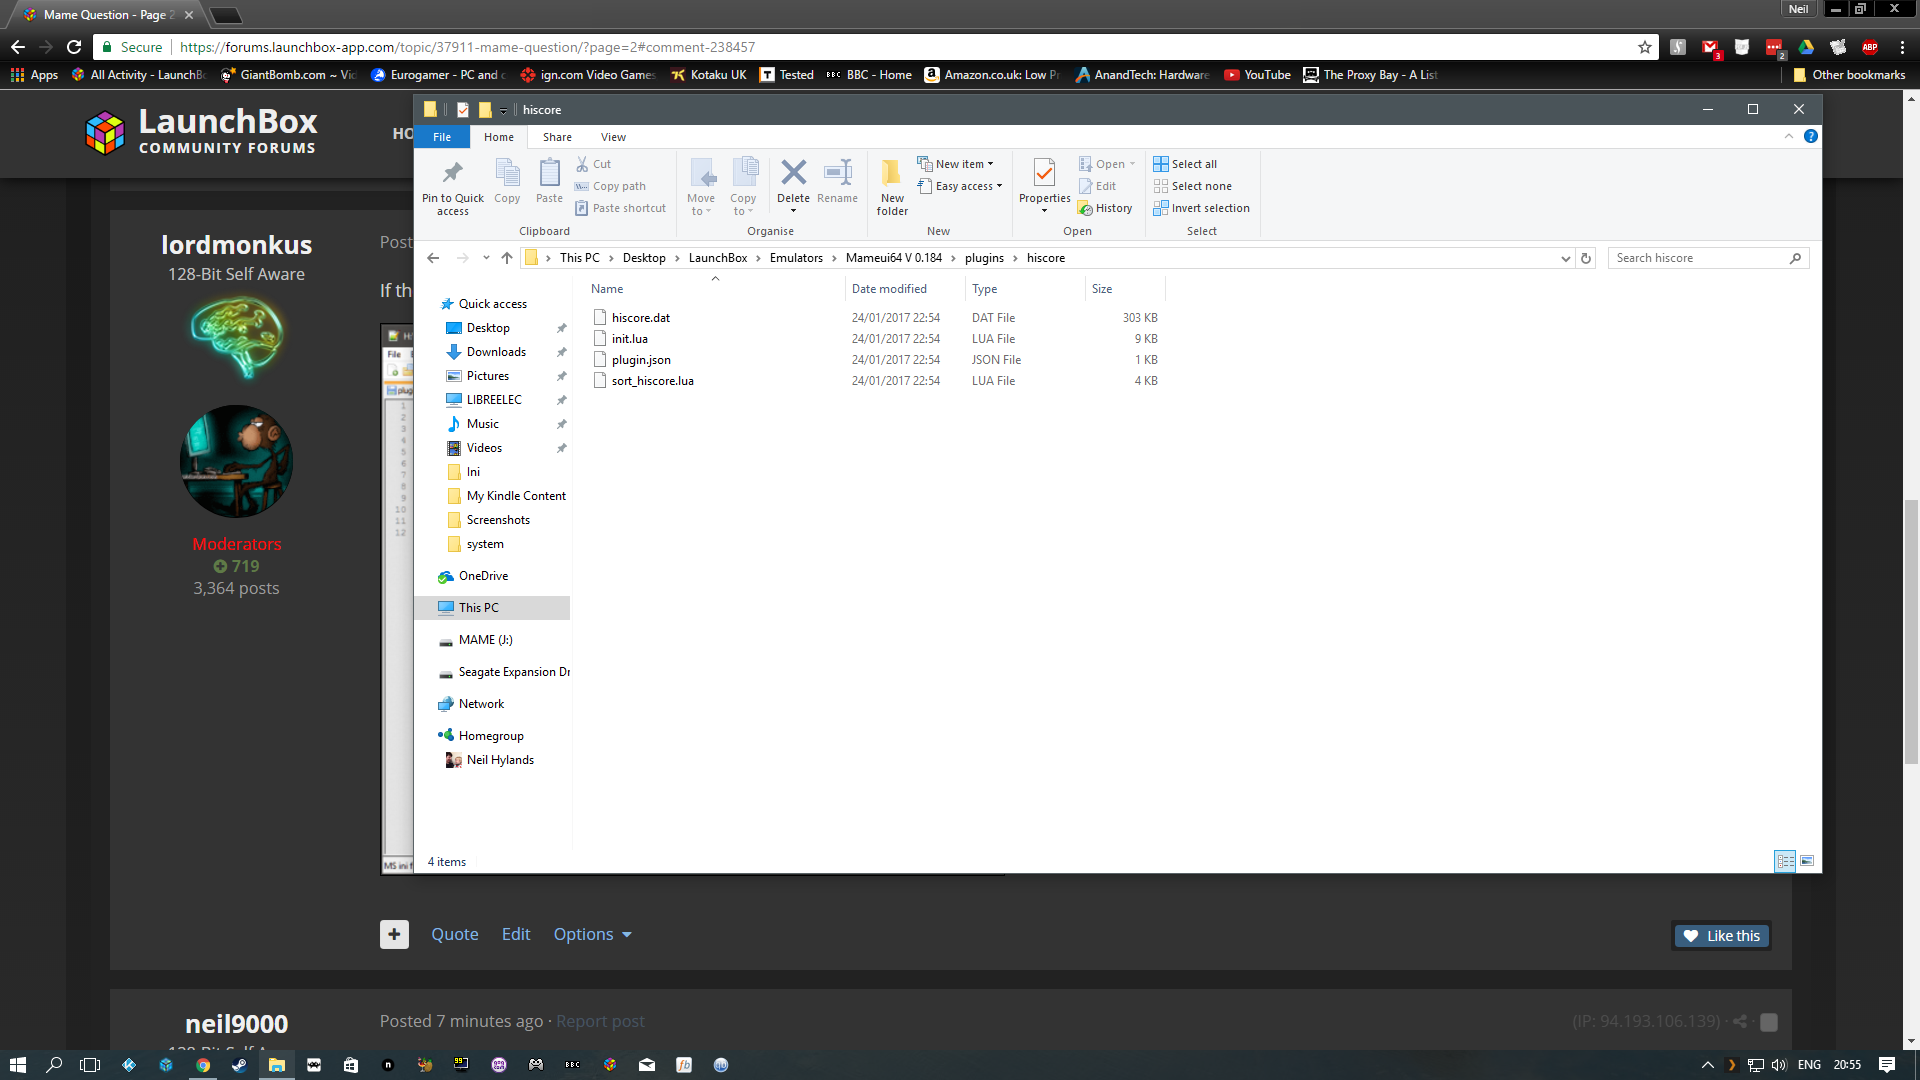Select the plugin.json file
The image size is (1920, 1080).
pyautogui.click(x=640, y=360)
